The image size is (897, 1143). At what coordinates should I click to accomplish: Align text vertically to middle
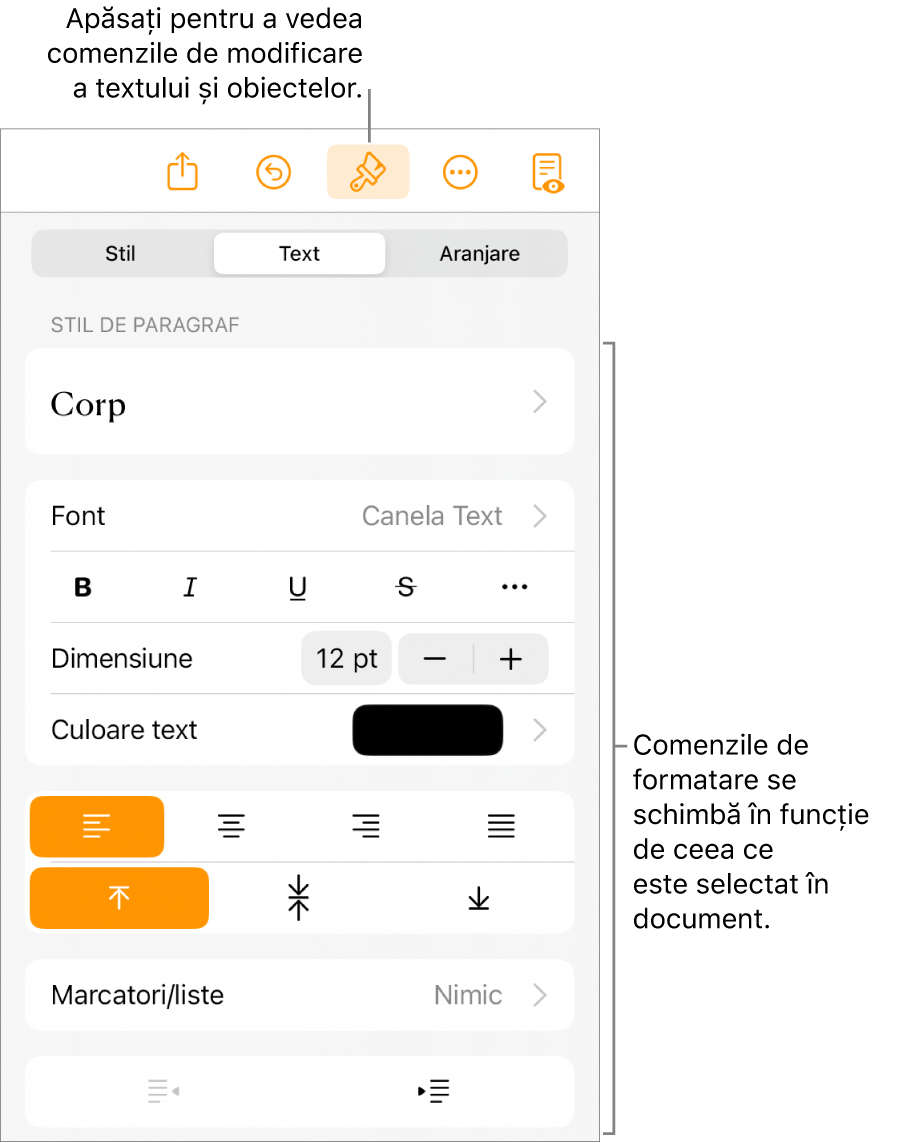[299, 898]
